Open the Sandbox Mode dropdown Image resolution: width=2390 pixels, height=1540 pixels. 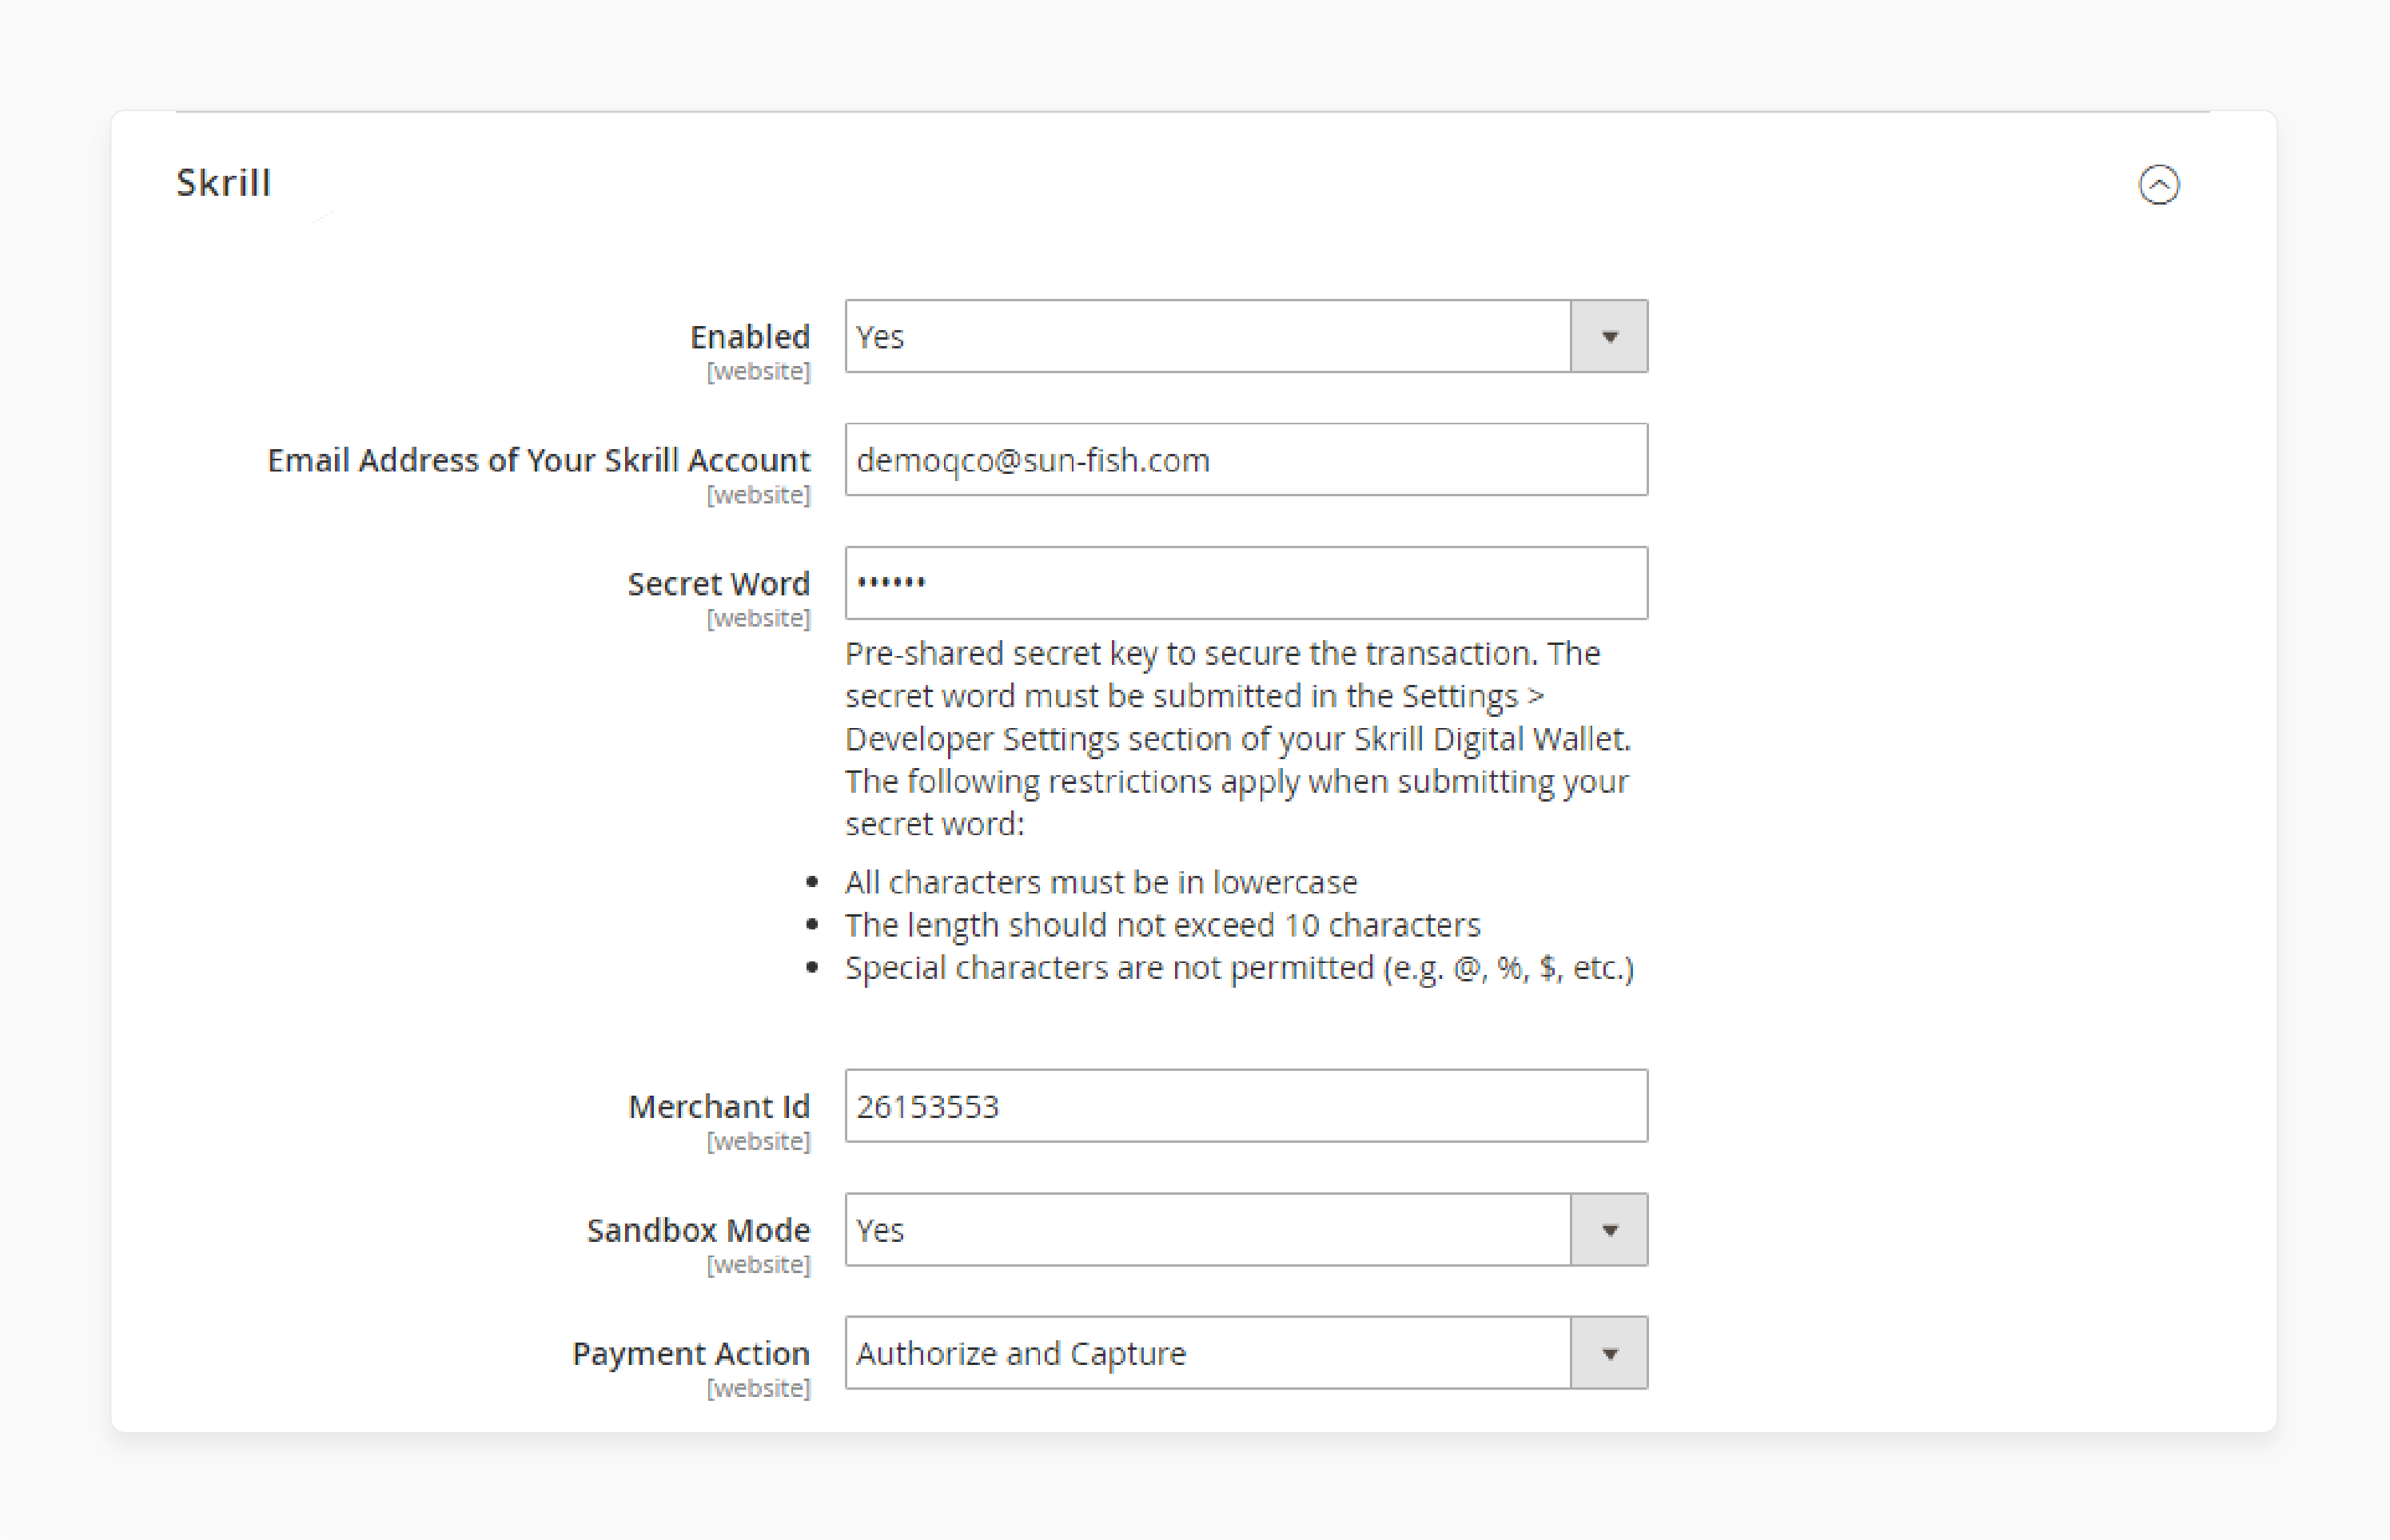pyautogui.click(x=1246, y=1230)
